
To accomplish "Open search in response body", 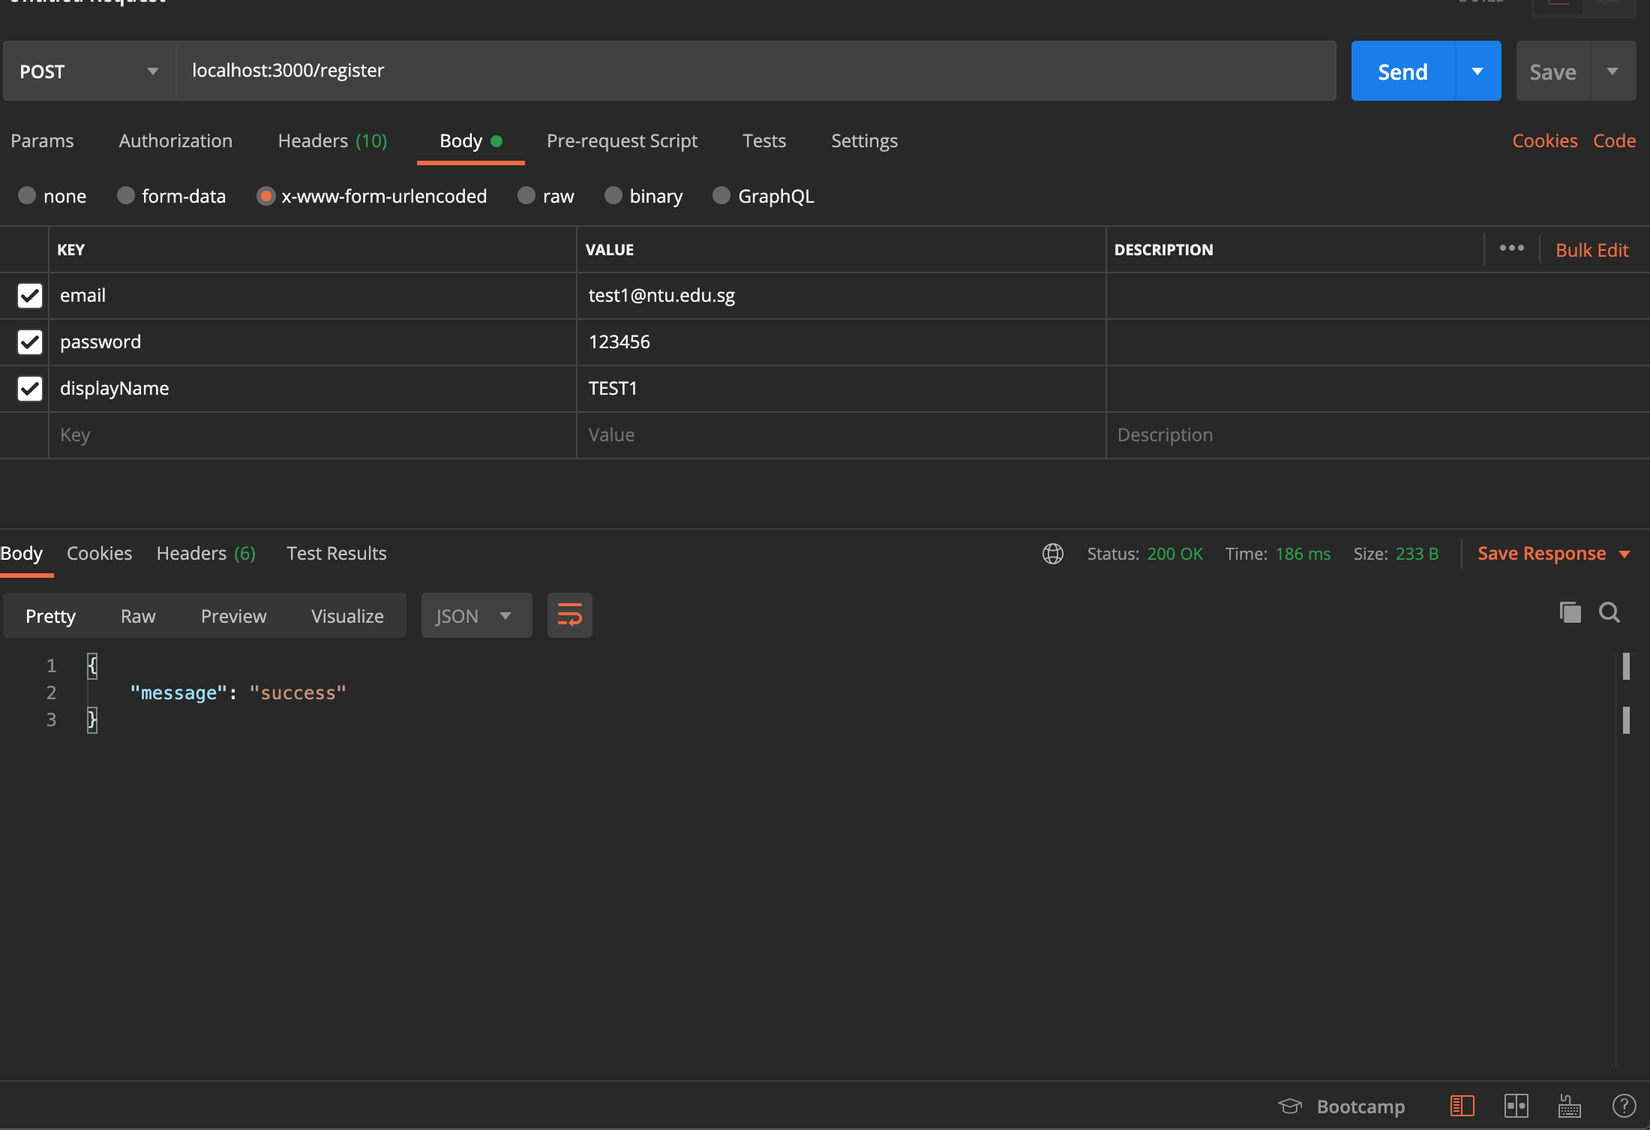I will (1609, 612).
